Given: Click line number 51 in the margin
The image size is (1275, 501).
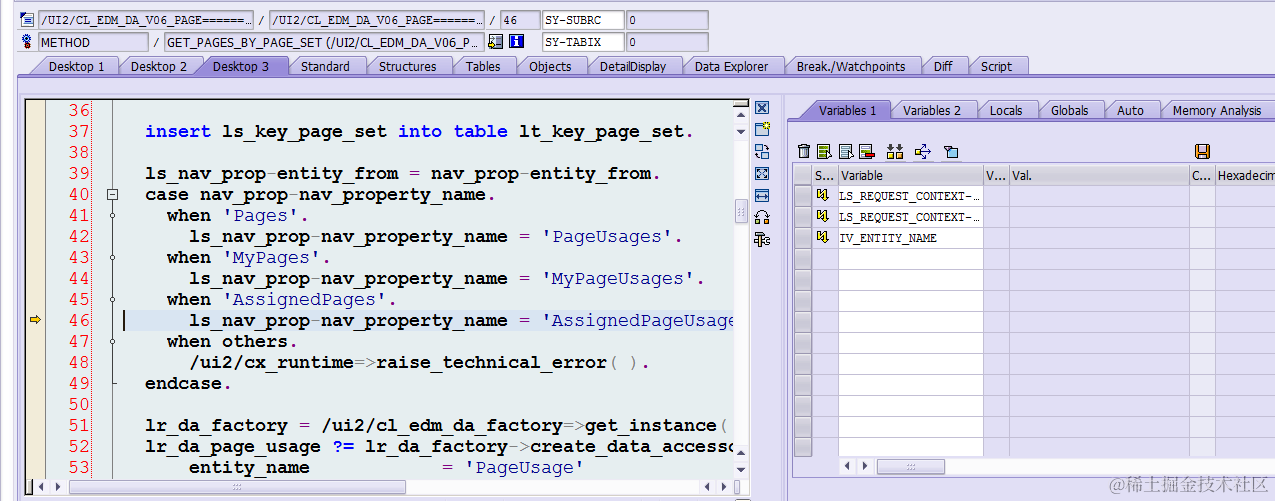Looking at the screenshot, I should click(x=79, y=425).
